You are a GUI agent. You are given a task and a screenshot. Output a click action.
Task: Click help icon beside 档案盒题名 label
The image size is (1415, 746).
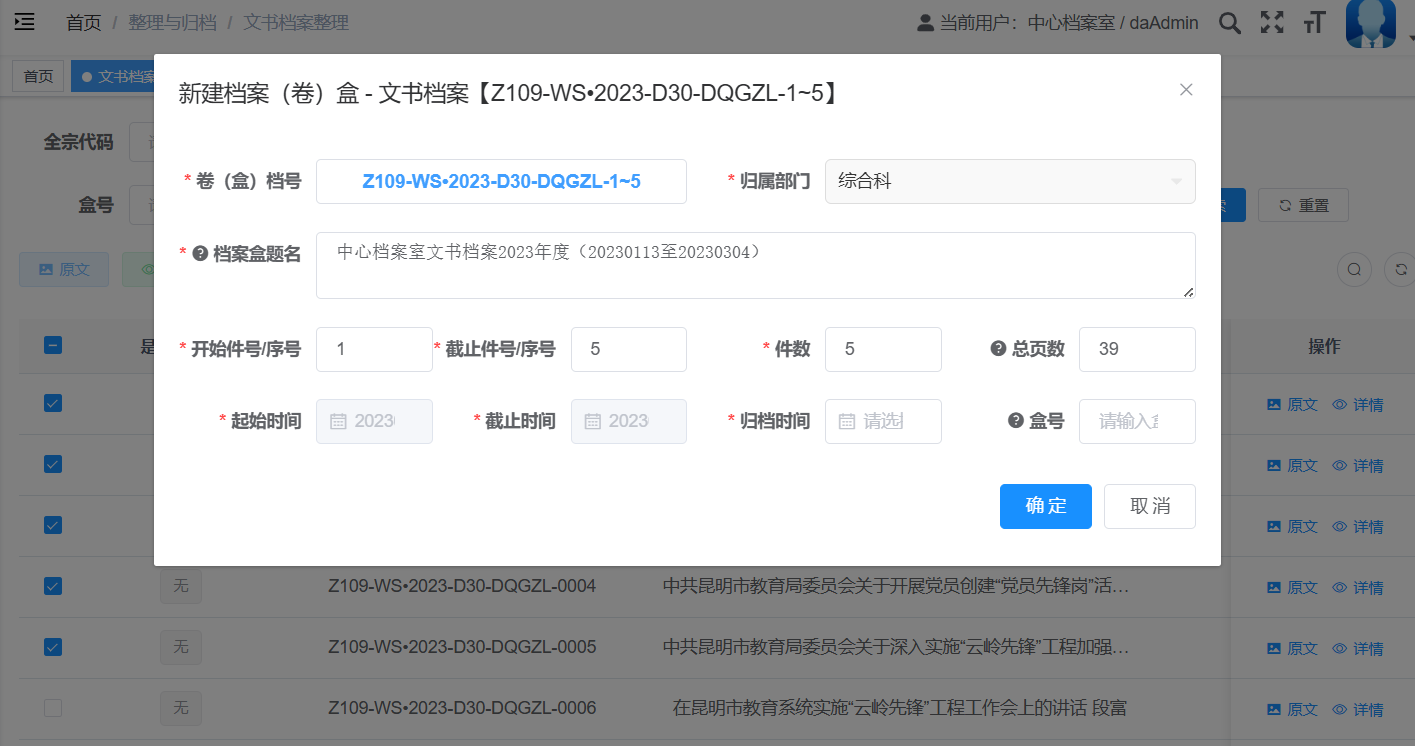pyautogui.click(x=200, y=254)
